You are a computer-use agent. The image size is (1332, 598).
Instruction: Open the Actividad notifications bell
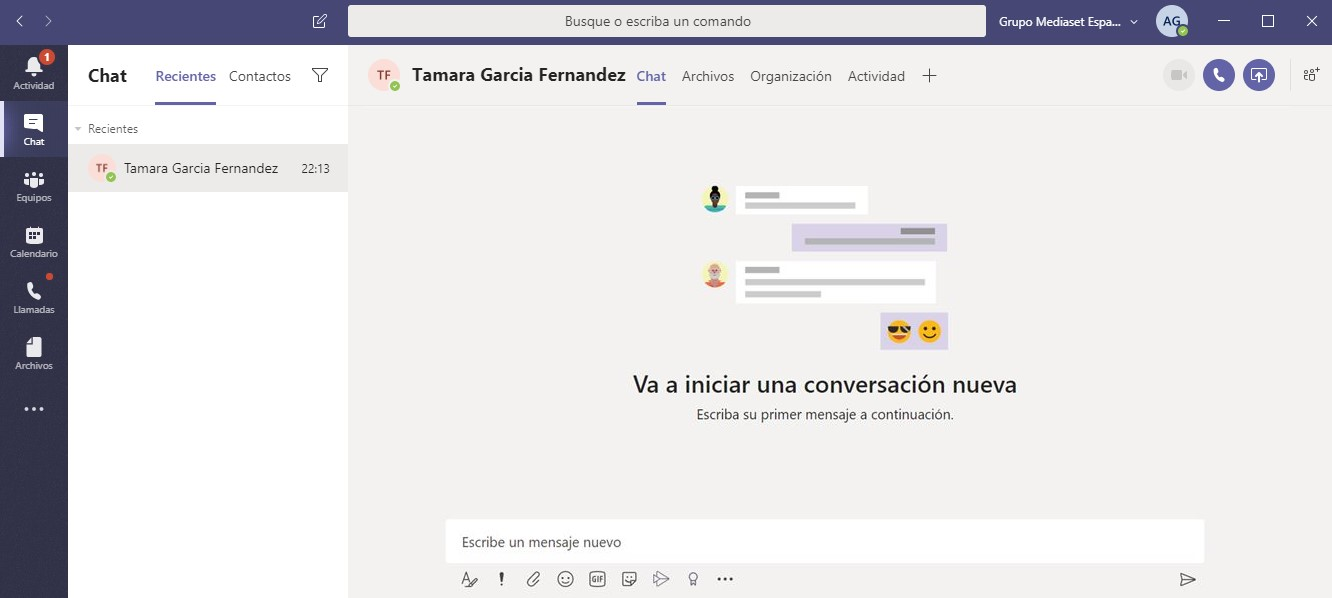tap(34, 72)
